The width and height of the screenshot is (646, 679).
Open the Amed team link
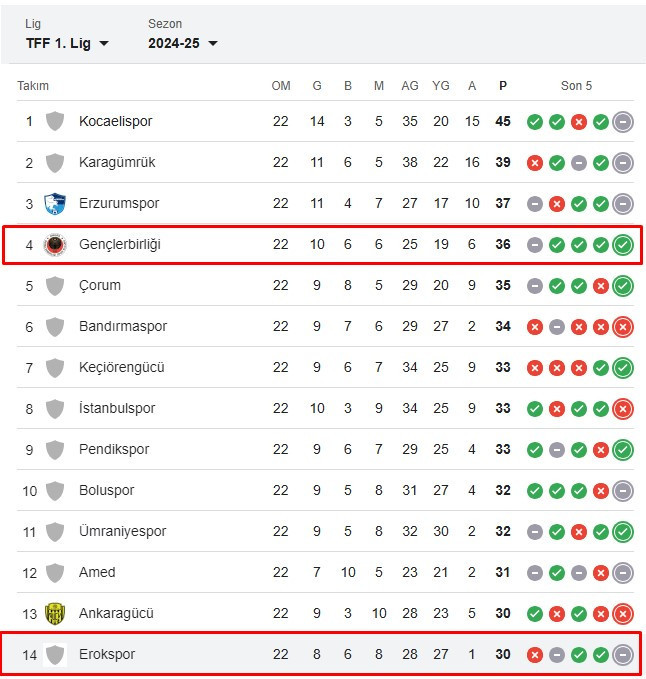(x=97, y=572)
